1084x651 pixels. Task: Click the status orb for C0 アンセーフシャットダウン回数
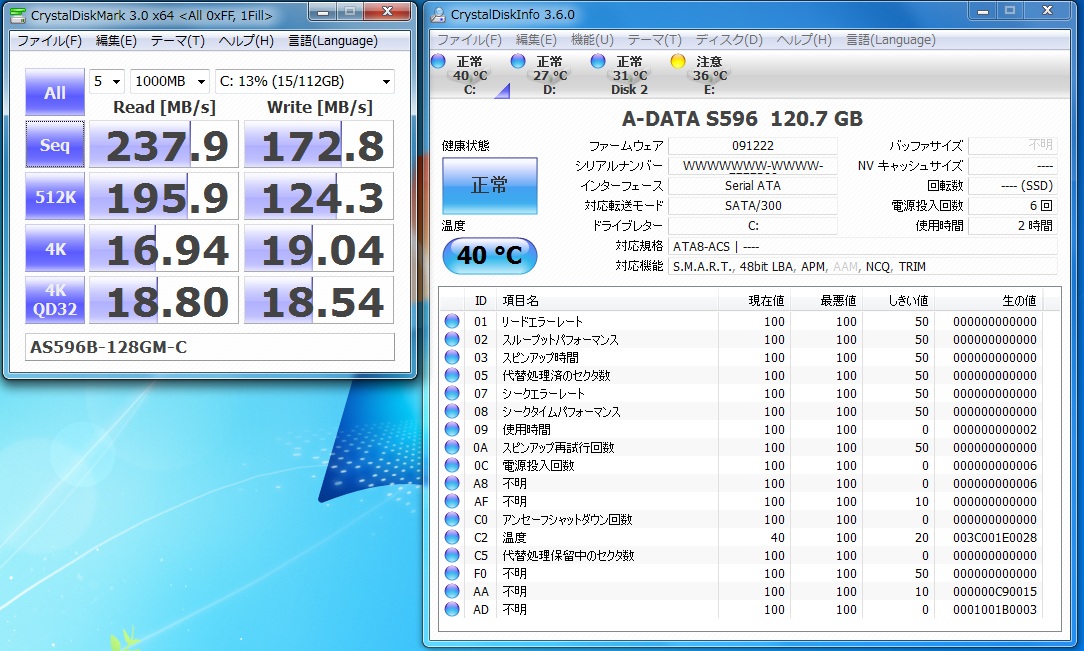pos(452,518)
